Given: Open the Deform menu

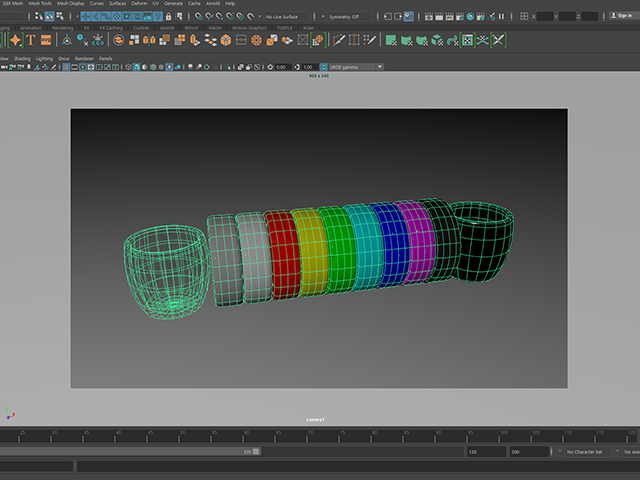Looking at the screenshot, I should point(139,3).
